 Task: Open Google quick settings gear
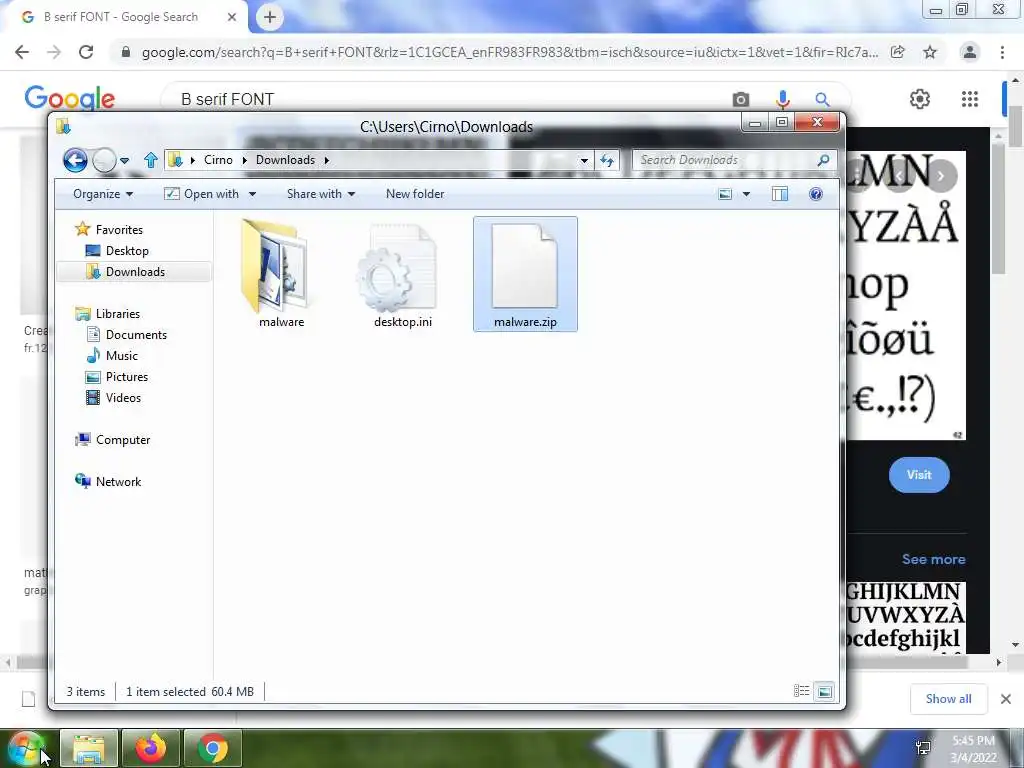920,99
